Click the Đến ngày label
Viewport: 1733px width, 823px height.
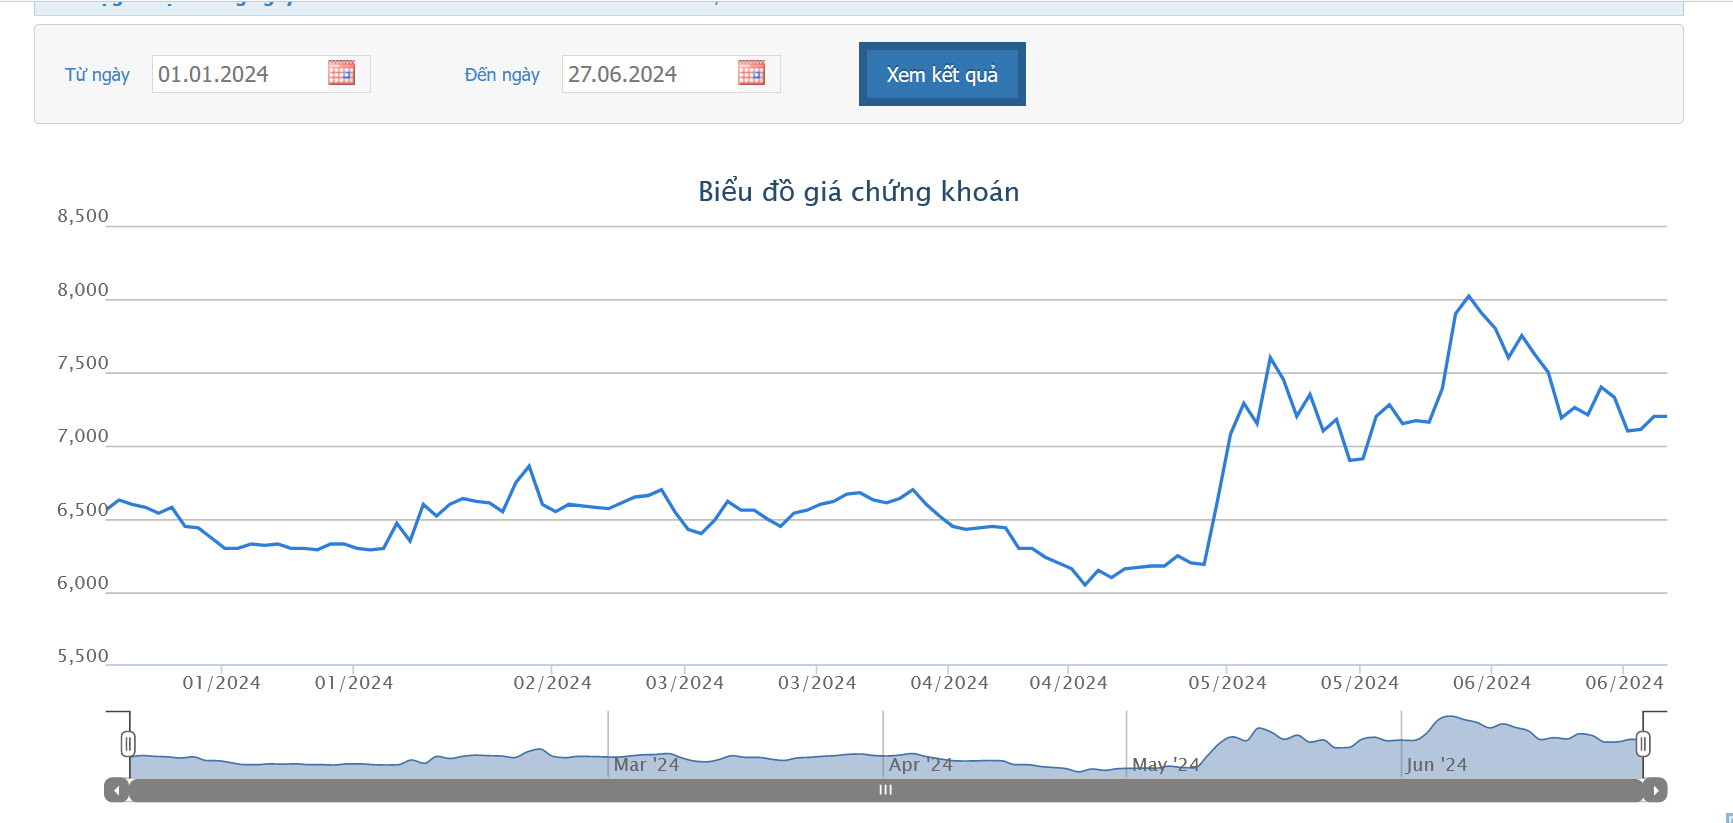click(x=502, y=75)
